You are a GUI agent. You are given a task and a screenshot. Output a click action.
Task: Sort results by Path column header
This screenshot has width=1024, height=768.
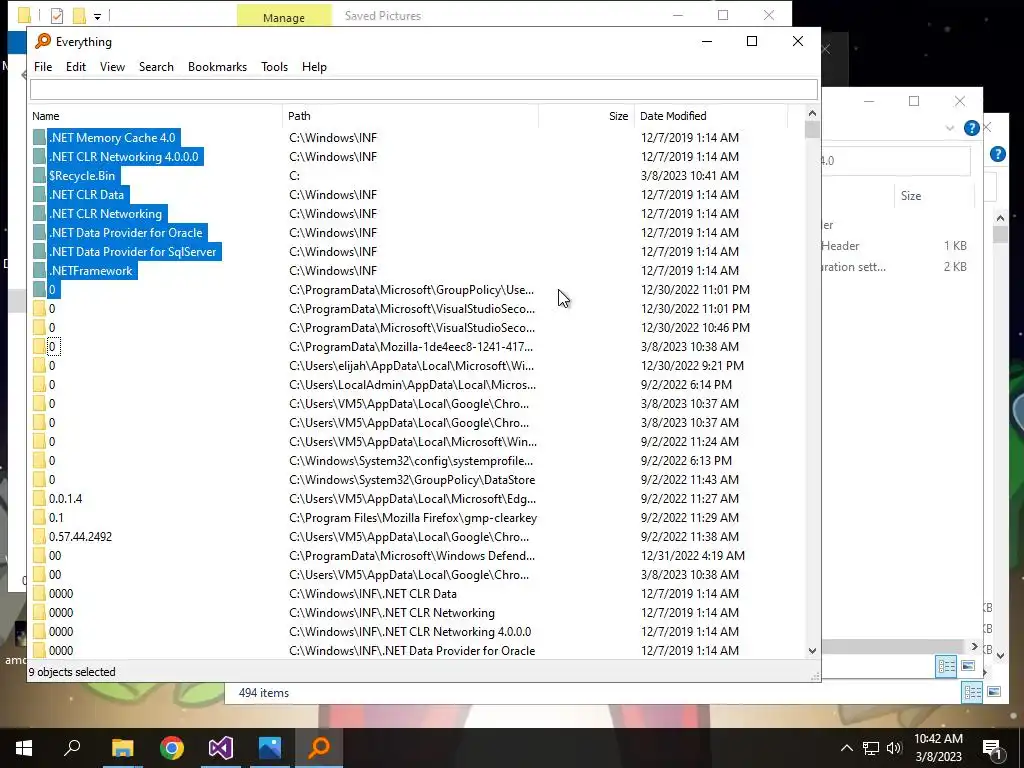coord(411,116)
